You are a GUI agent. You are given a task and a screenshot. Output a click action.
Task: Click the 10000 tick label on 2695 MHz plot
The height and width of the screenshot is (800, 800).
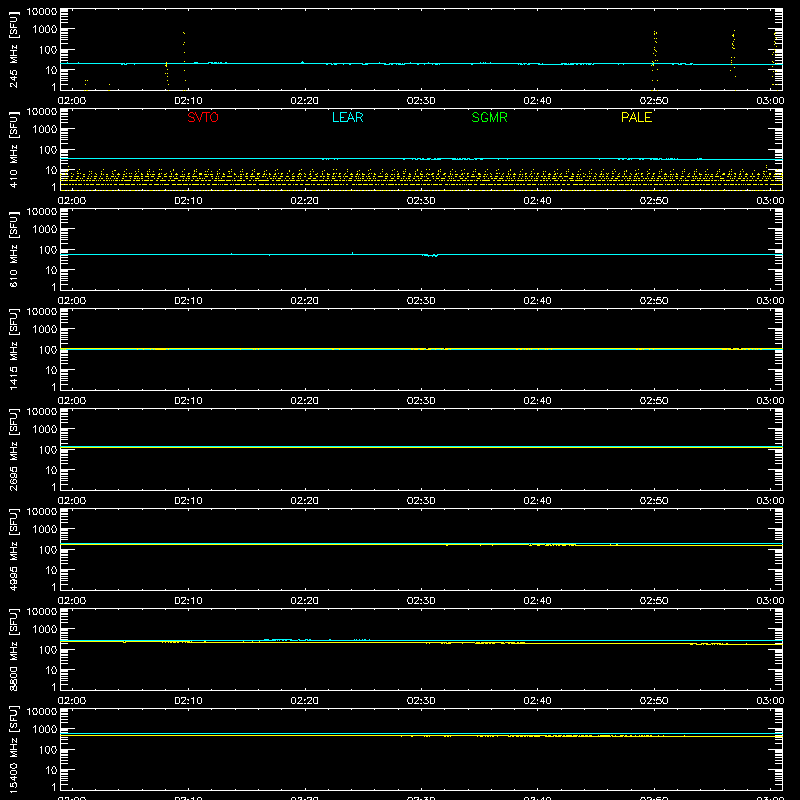point(42,412)
